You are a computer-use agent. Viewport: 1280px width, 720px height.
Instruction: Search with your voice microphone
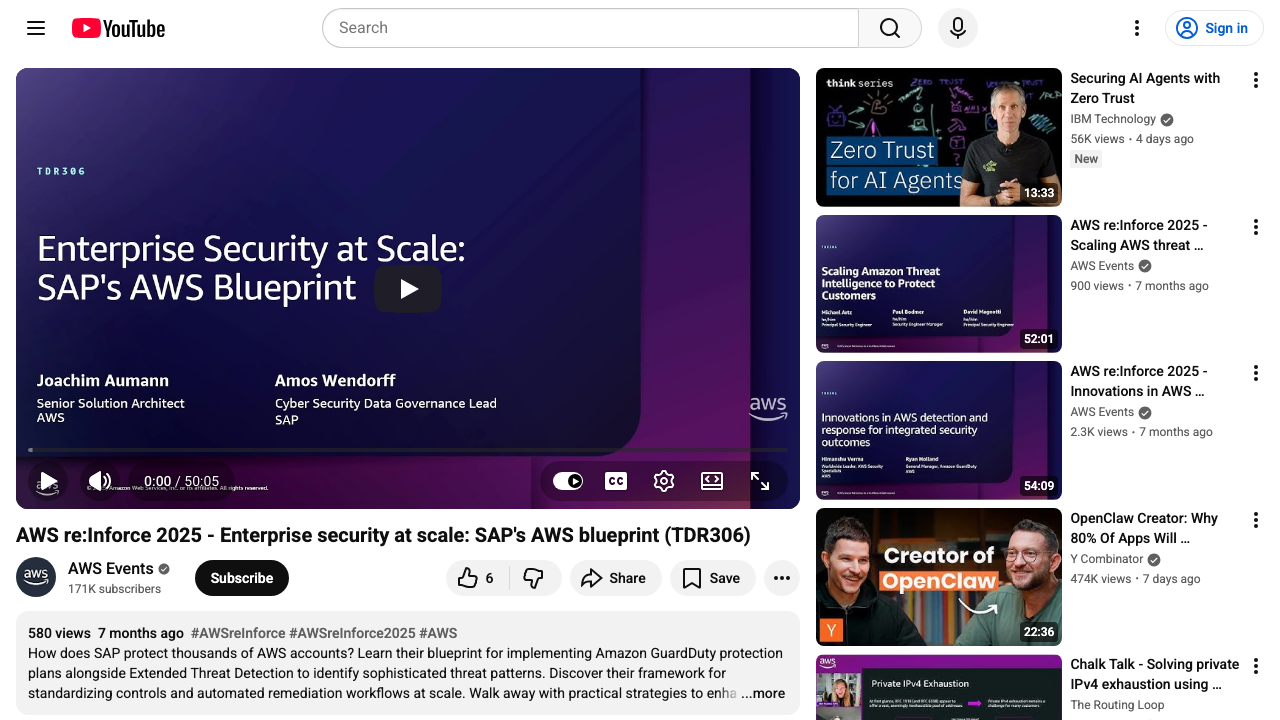[x=958, y=28]
